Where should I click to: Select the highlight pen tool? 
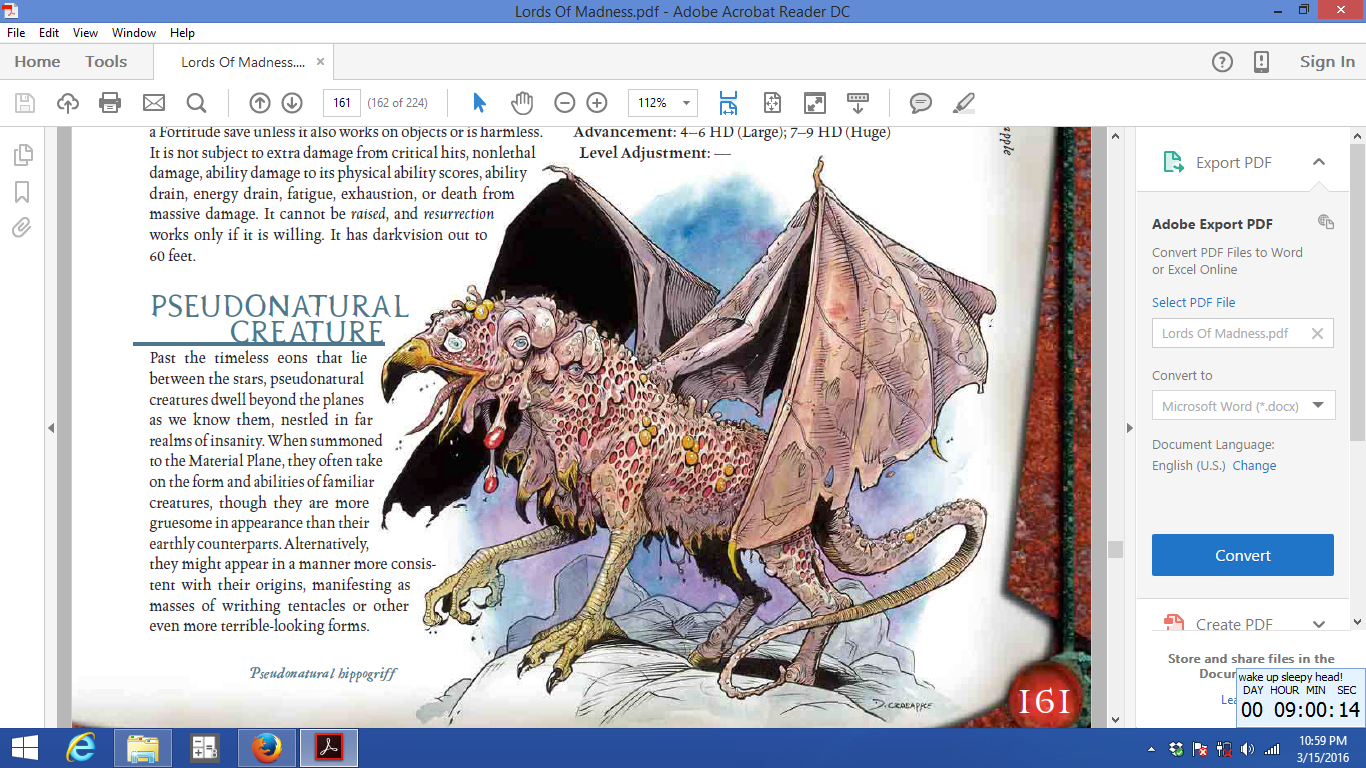pos(964,103)
